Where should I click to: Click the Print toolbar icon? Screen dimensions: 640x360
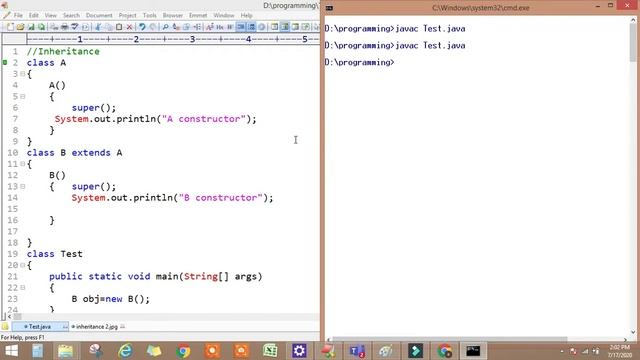point(64,27)
